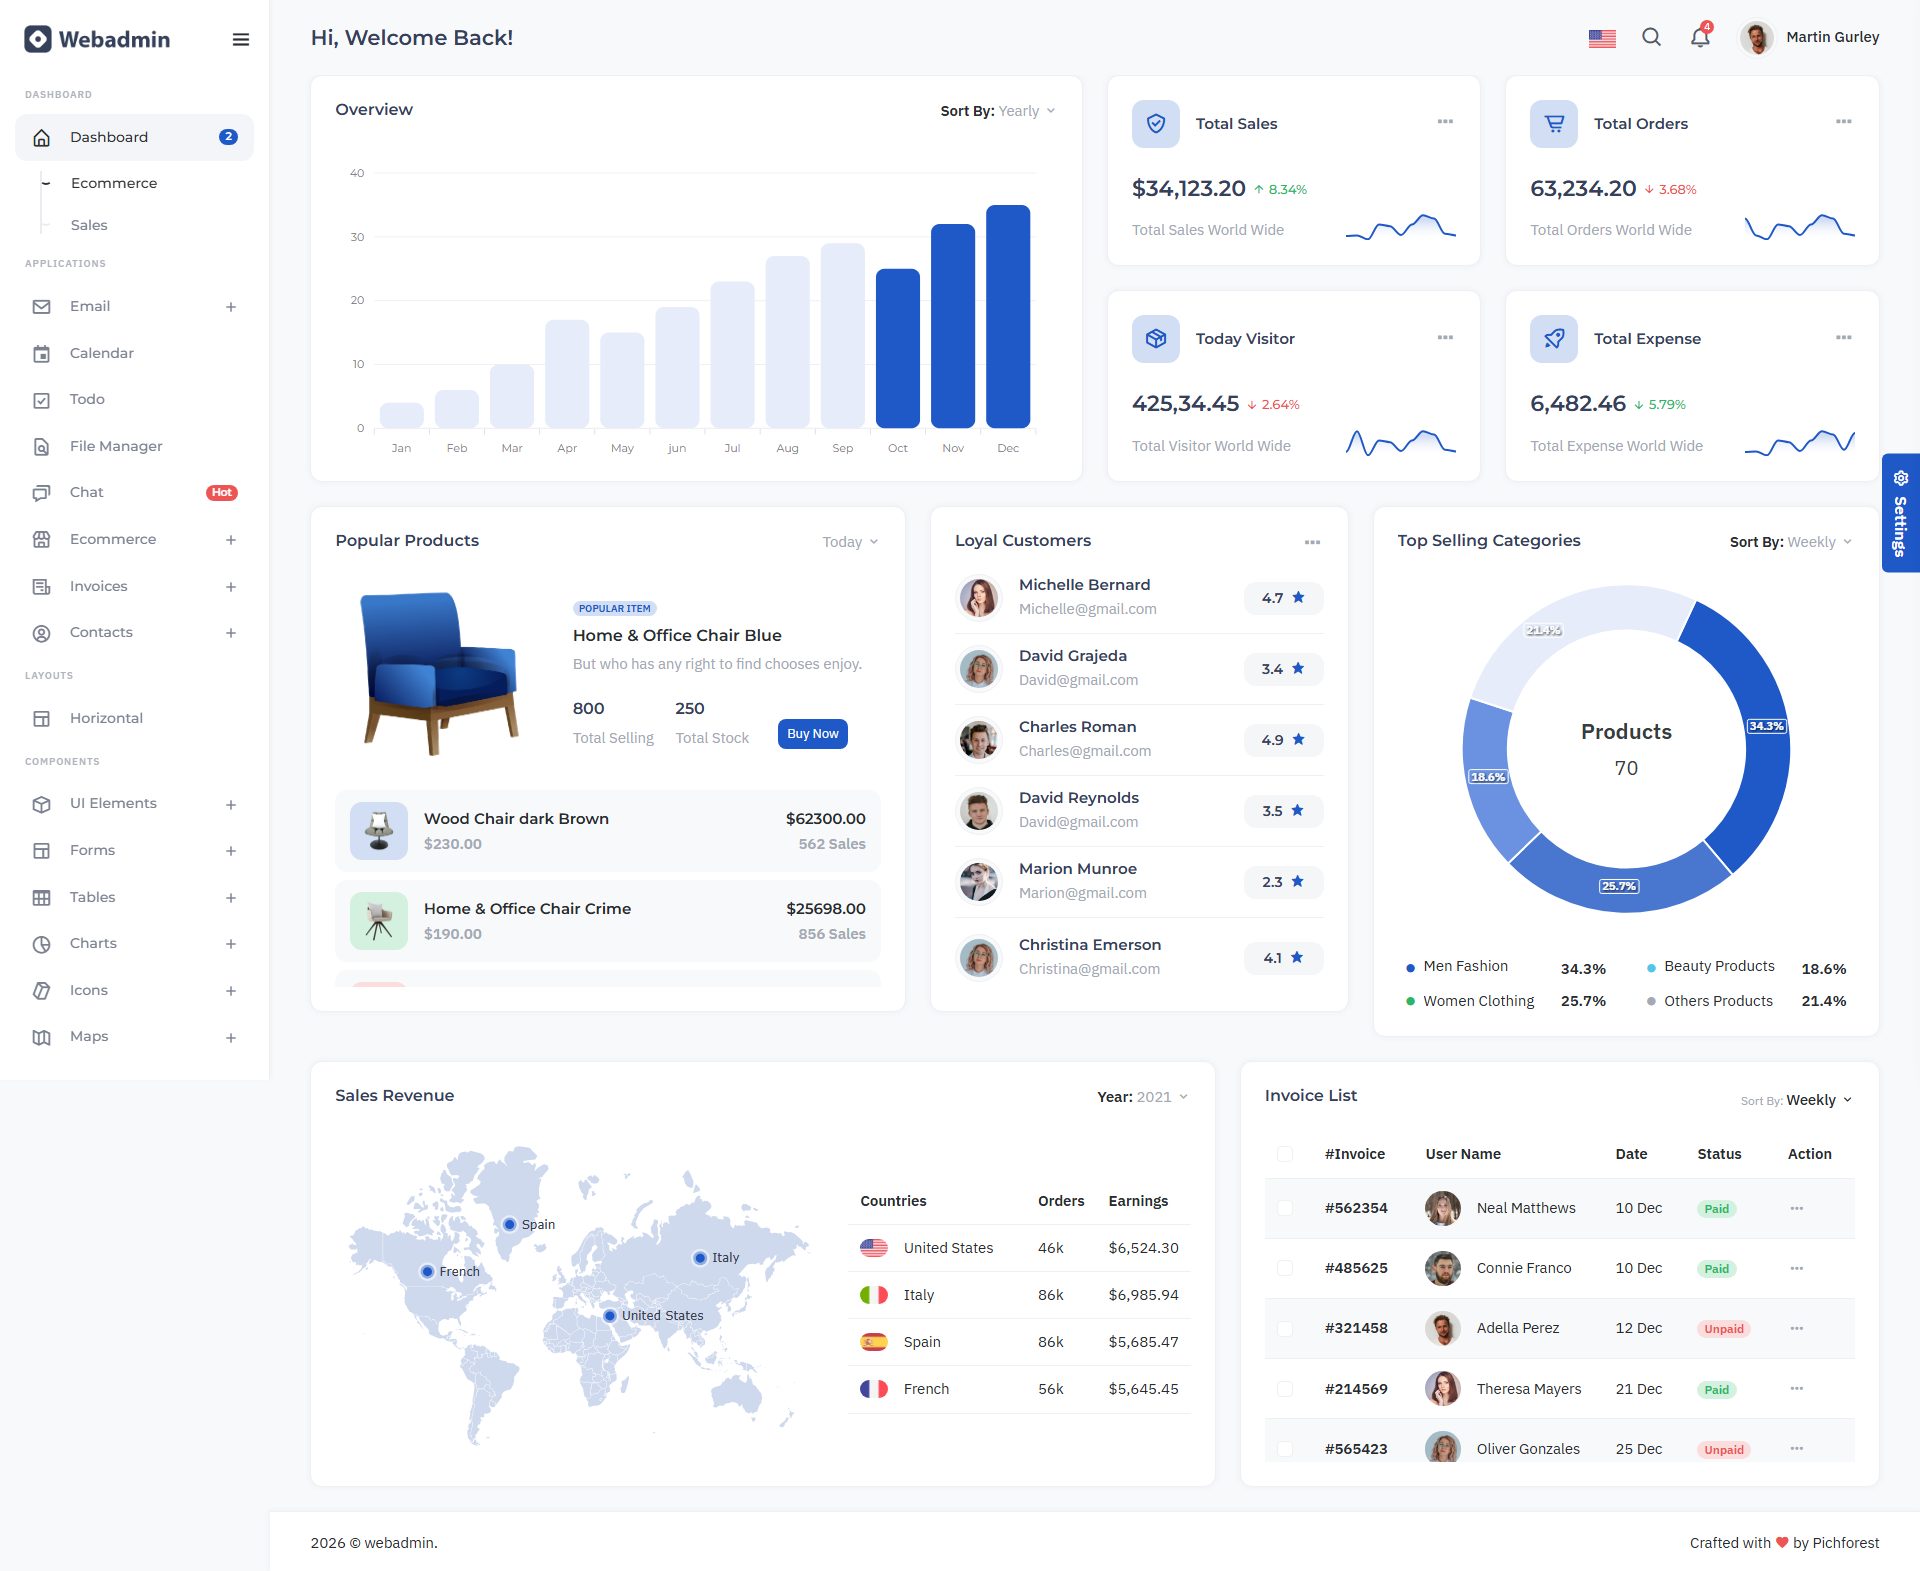
Task: Click the Pichforest credit link
Action: [1846, 1543]
